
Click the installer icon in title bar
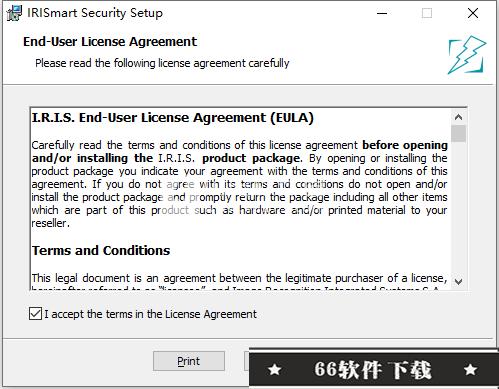click(x=14, y=13)
